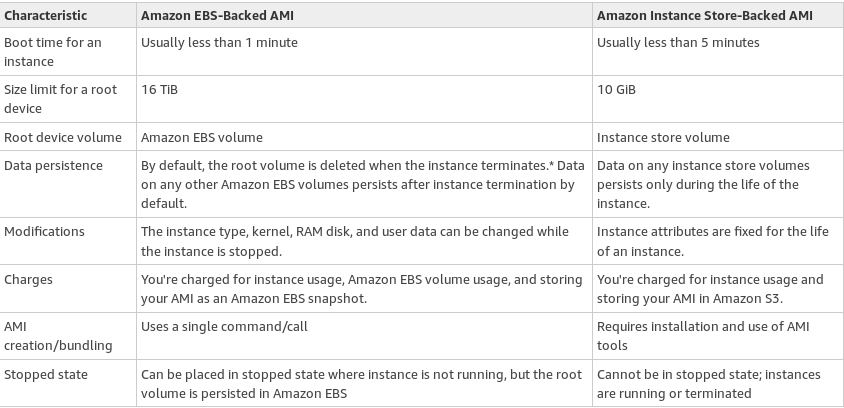Select the "Data persistence" row label
Viewport: 844px width, 408px height.
click(53, 165)
